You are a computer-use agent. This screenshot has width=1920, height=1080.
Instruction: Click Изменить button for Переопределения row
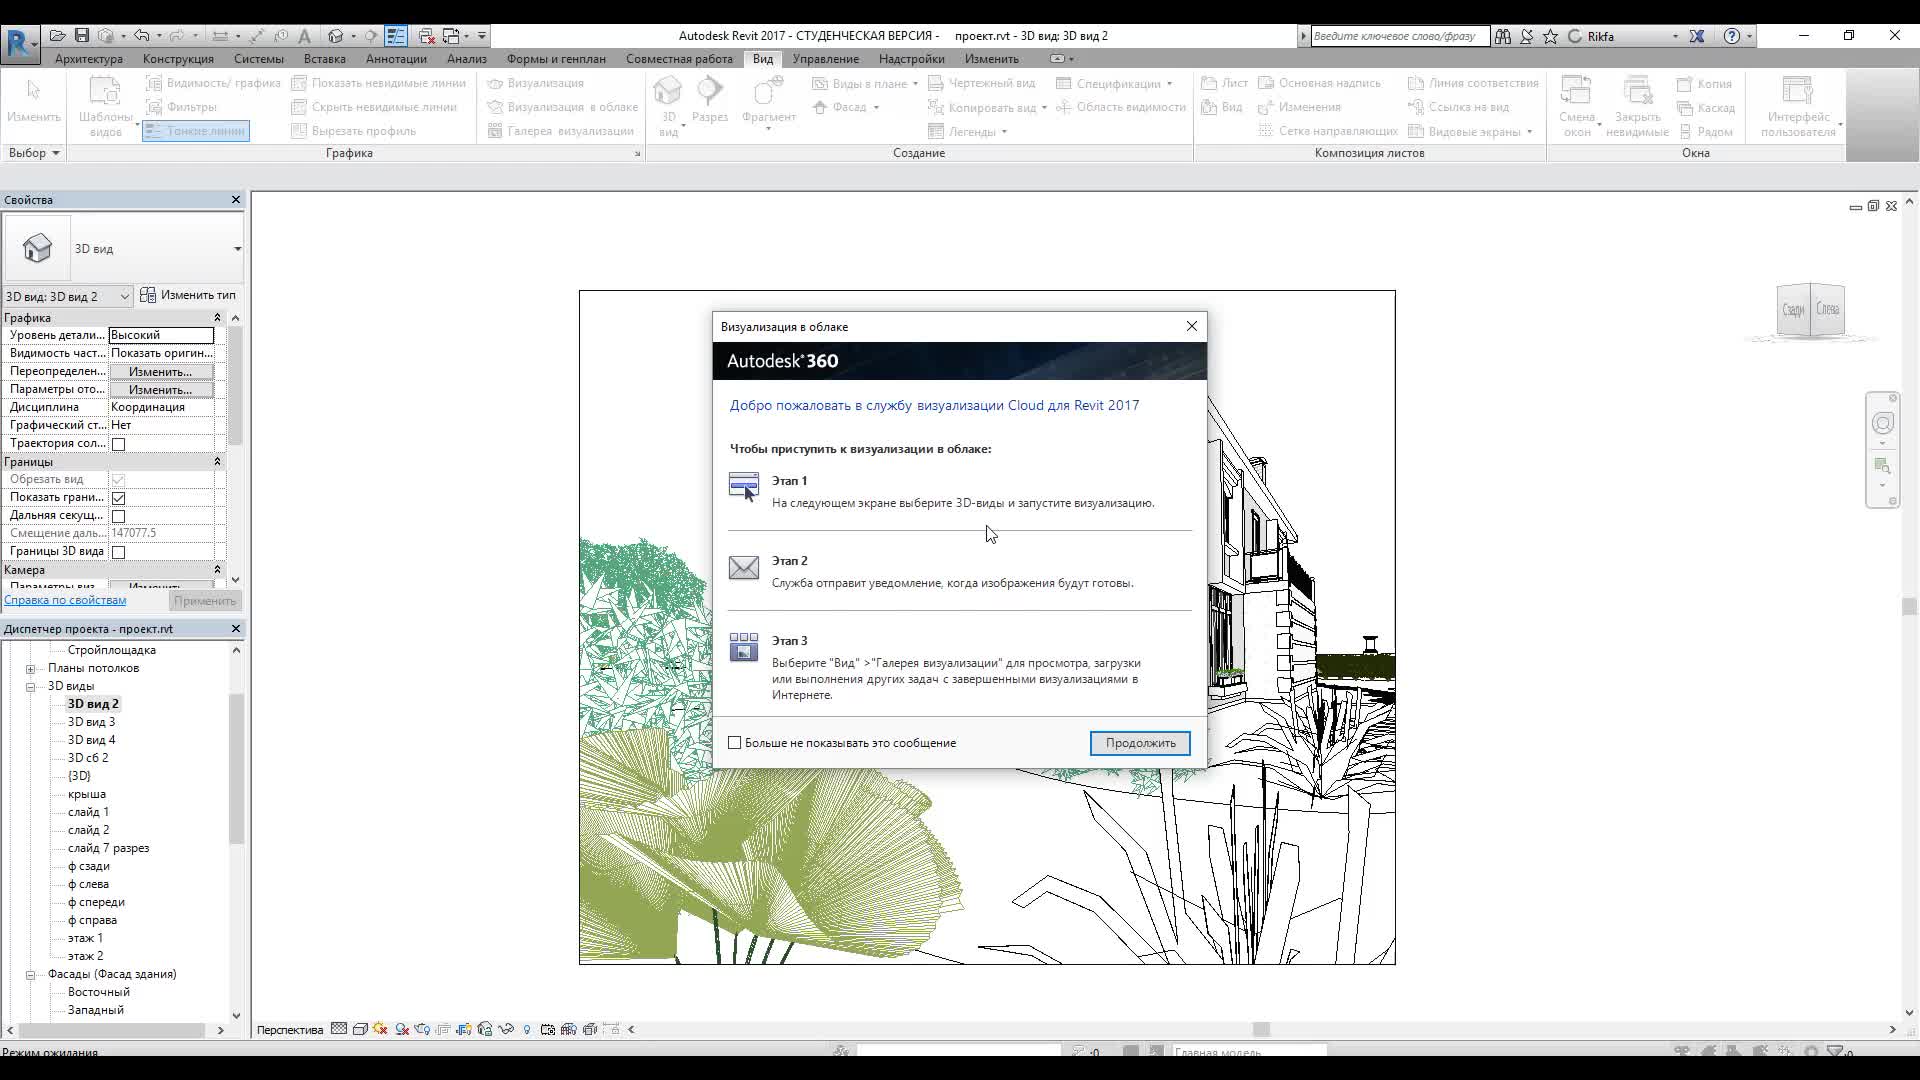click(160, 372)
